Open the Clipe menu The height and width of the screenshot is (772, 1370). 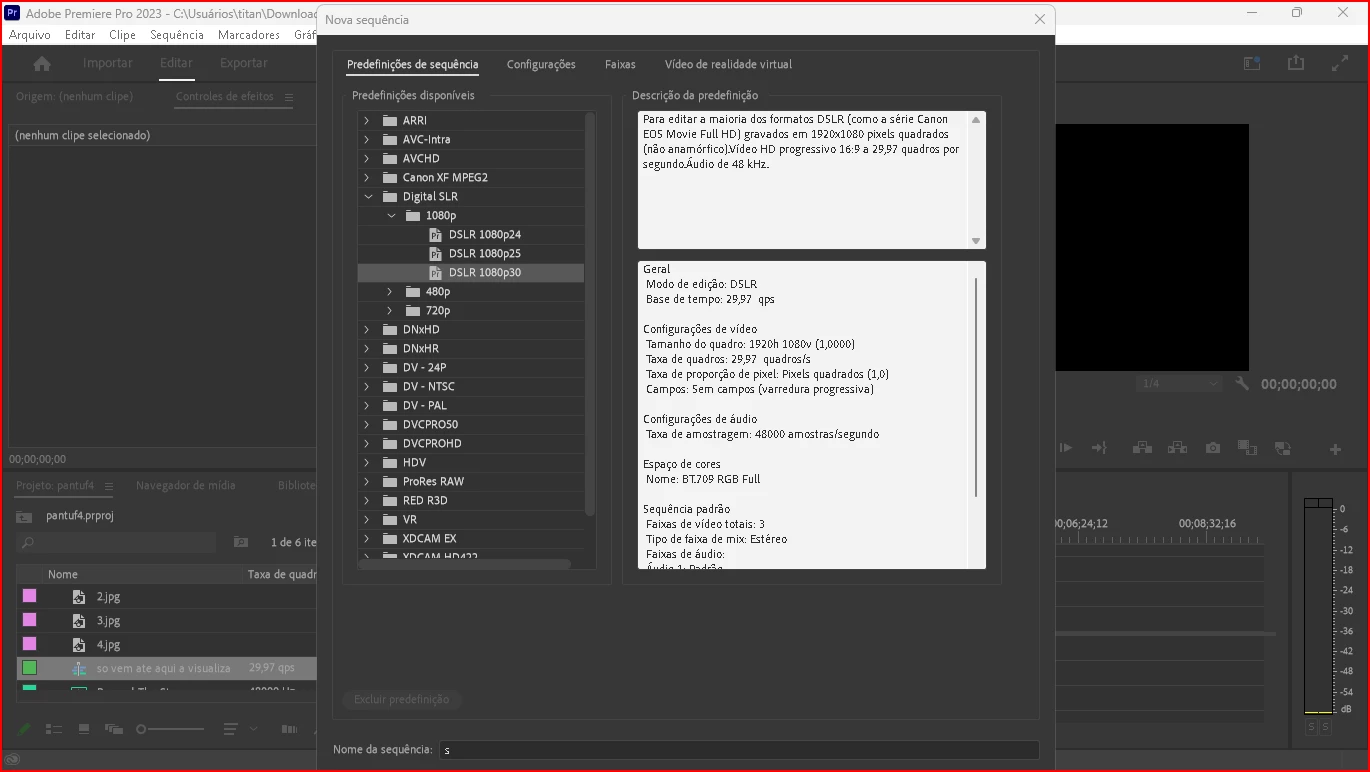pos(123,35)
